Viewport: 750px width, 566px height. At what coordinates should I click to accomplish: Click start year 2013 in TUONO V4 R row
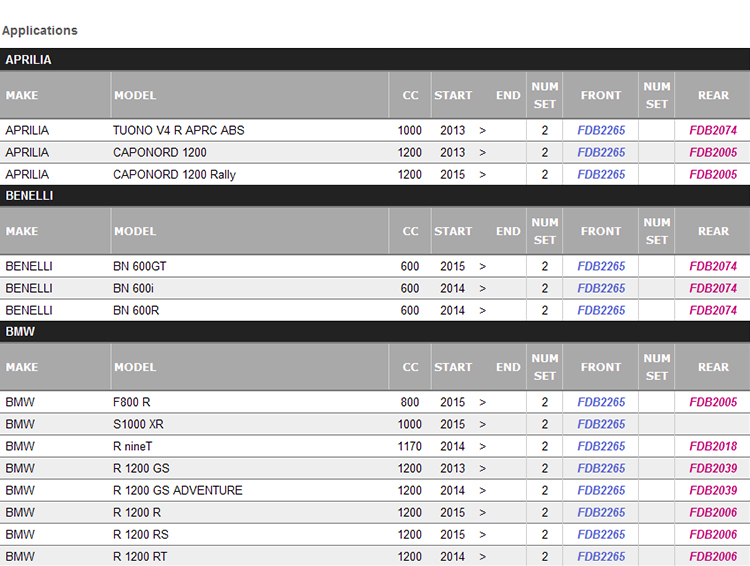[452, 130]
